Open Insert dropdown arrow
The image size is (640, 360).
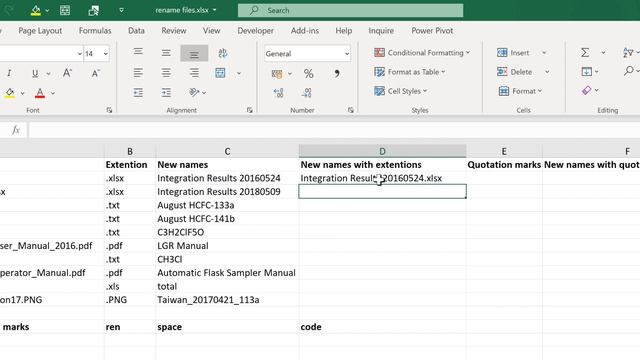click(x=544, y=53)
